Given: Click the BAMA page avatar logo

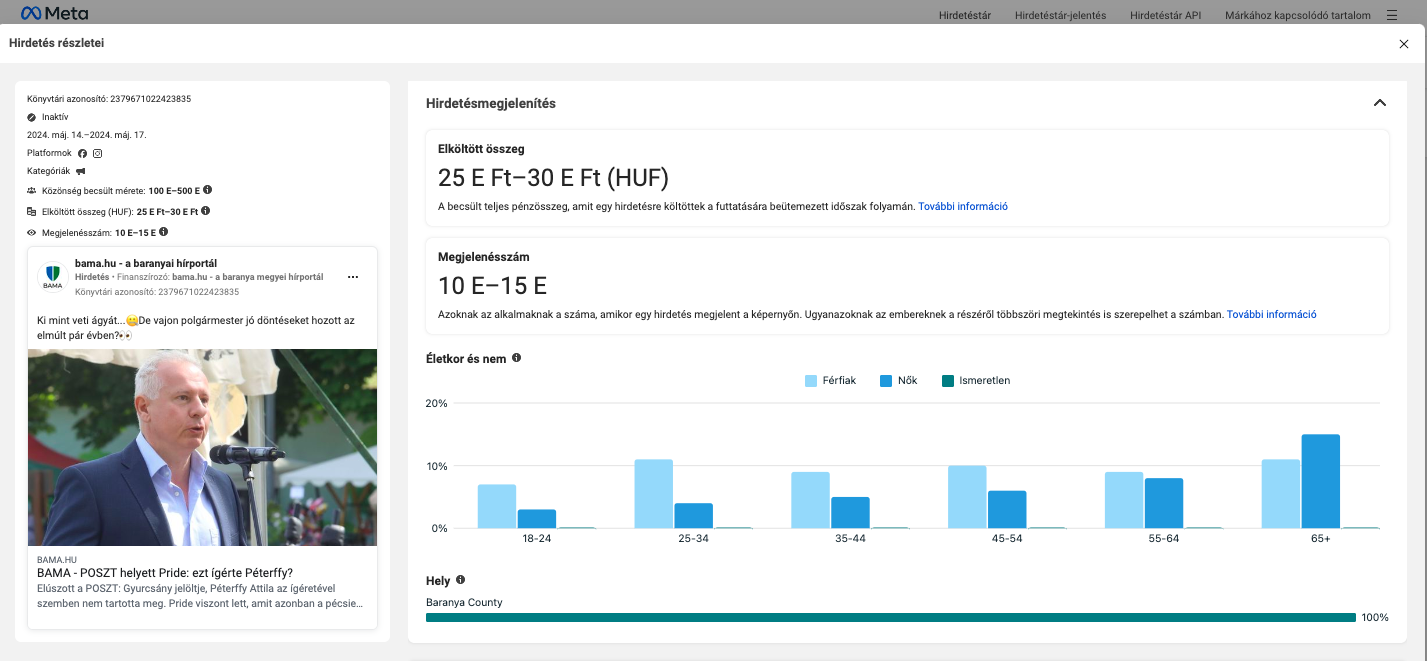Looking at the screenshot, I should tap(52, 276).
